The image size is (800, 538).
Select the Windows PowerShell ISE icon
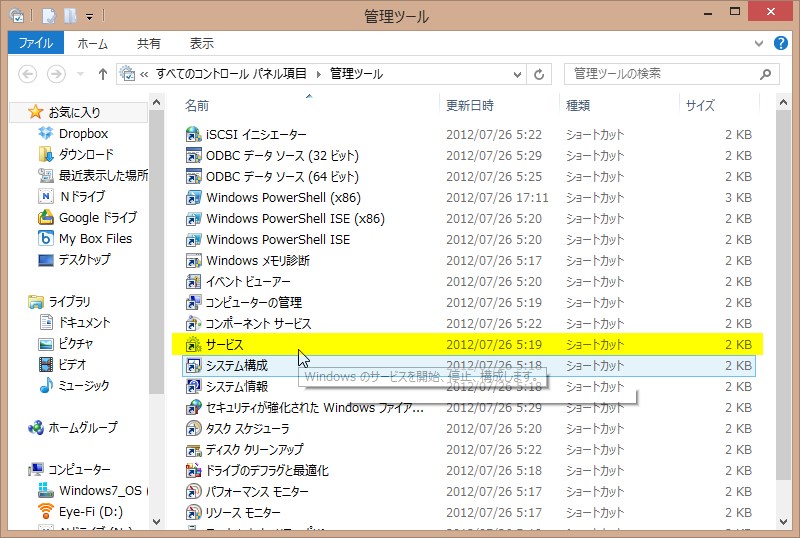[x=193, y=239]
